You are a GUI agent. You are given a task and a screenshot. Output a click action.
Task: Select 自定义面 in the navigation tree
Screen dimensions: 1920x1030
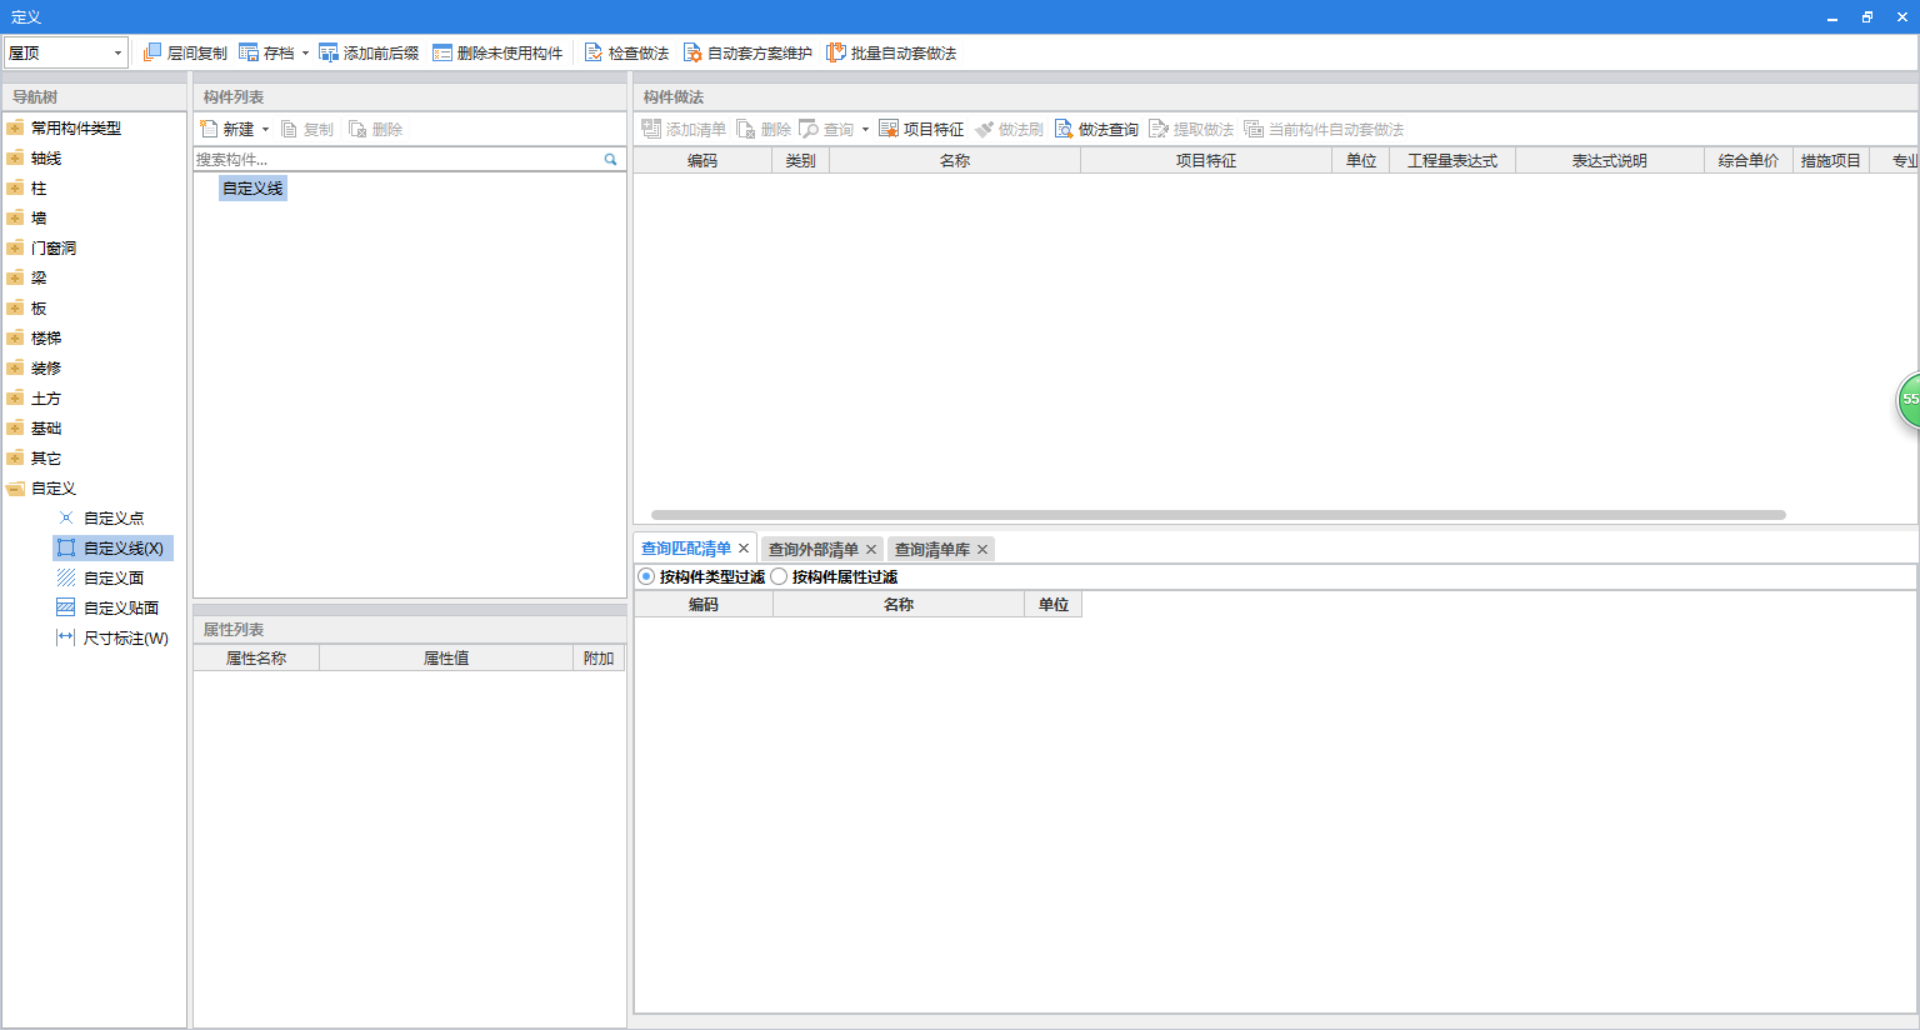click(x=113, y=578)
